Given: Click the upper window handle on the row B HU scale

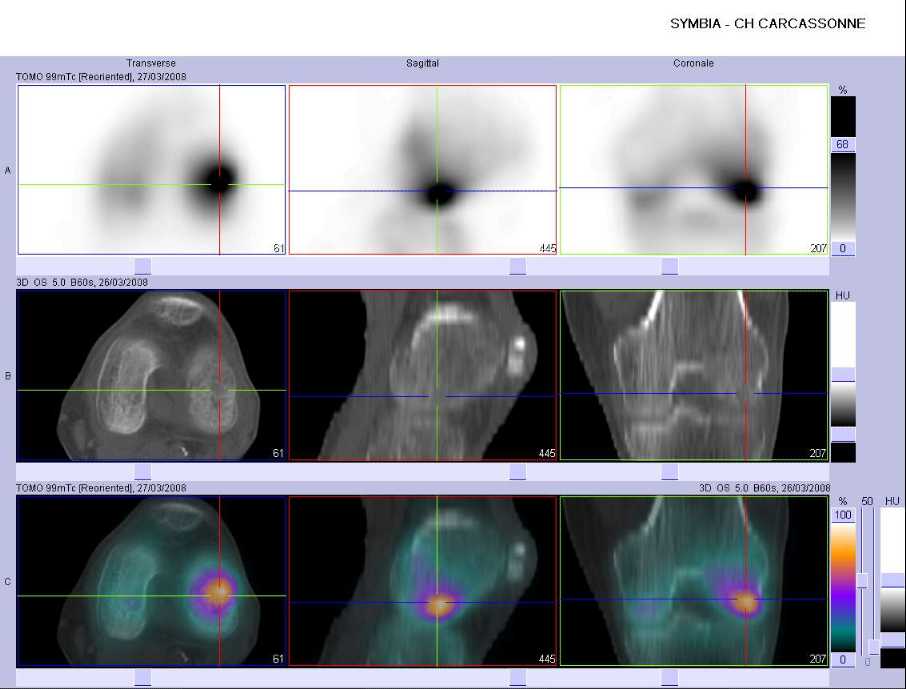Looking at the screenshot, I should (x=843, y=375).
